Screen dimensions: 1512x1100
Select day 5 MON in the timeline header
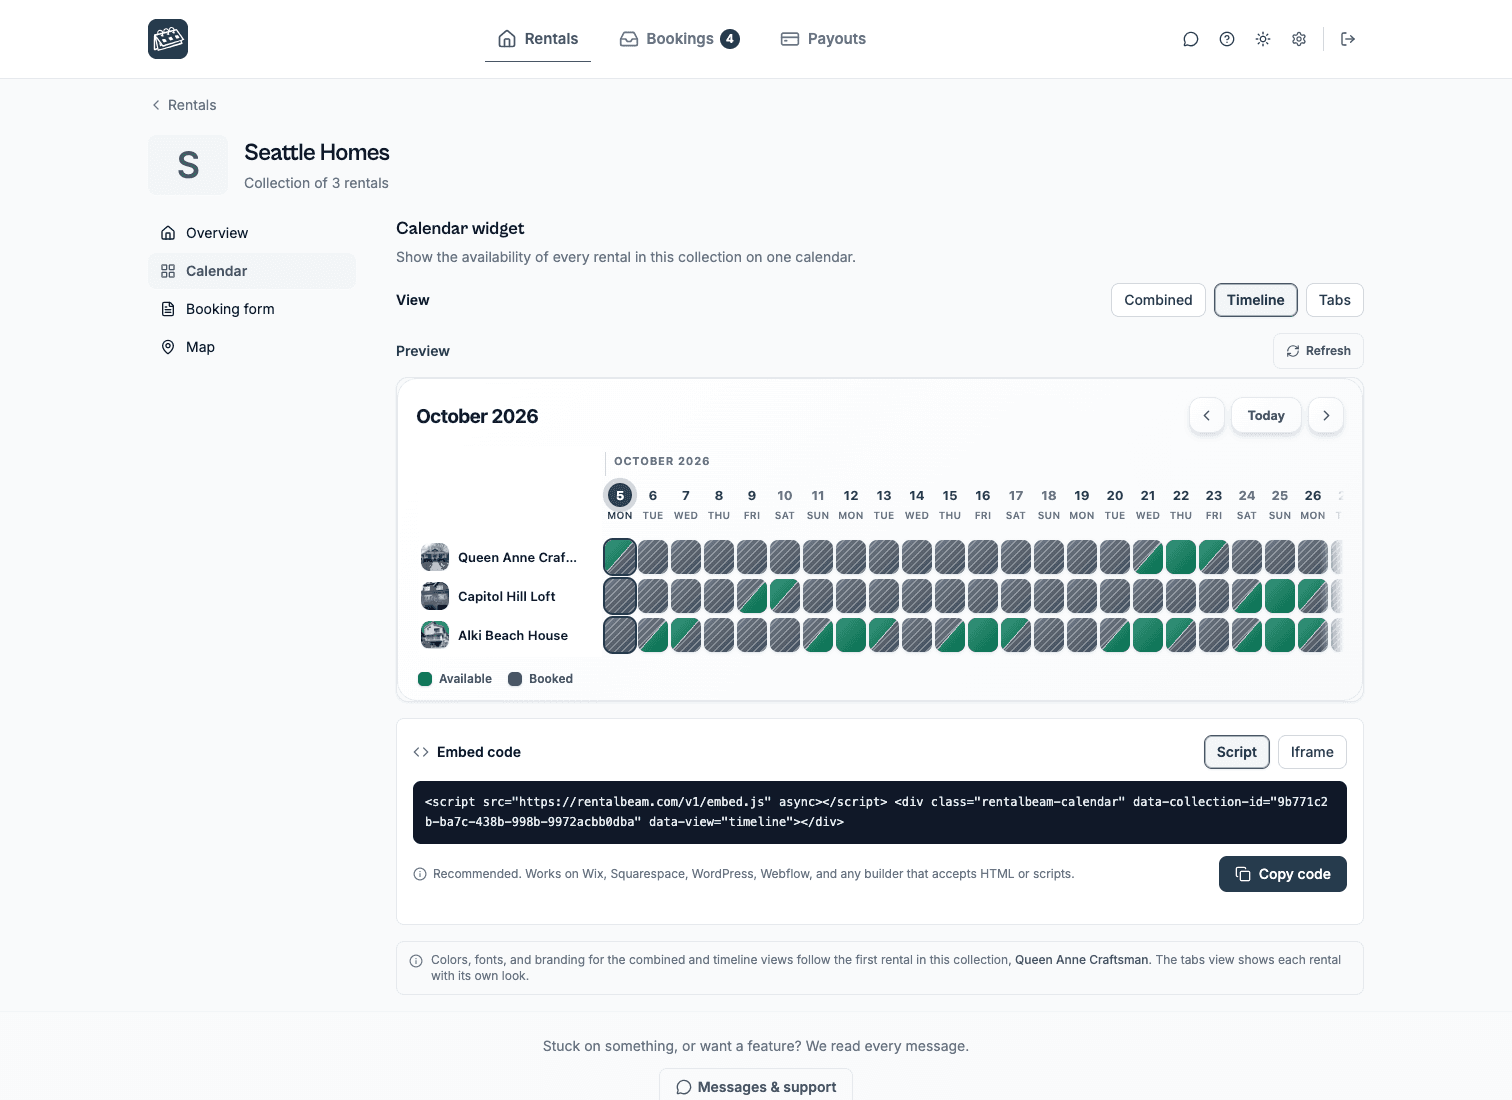(620, 503)
